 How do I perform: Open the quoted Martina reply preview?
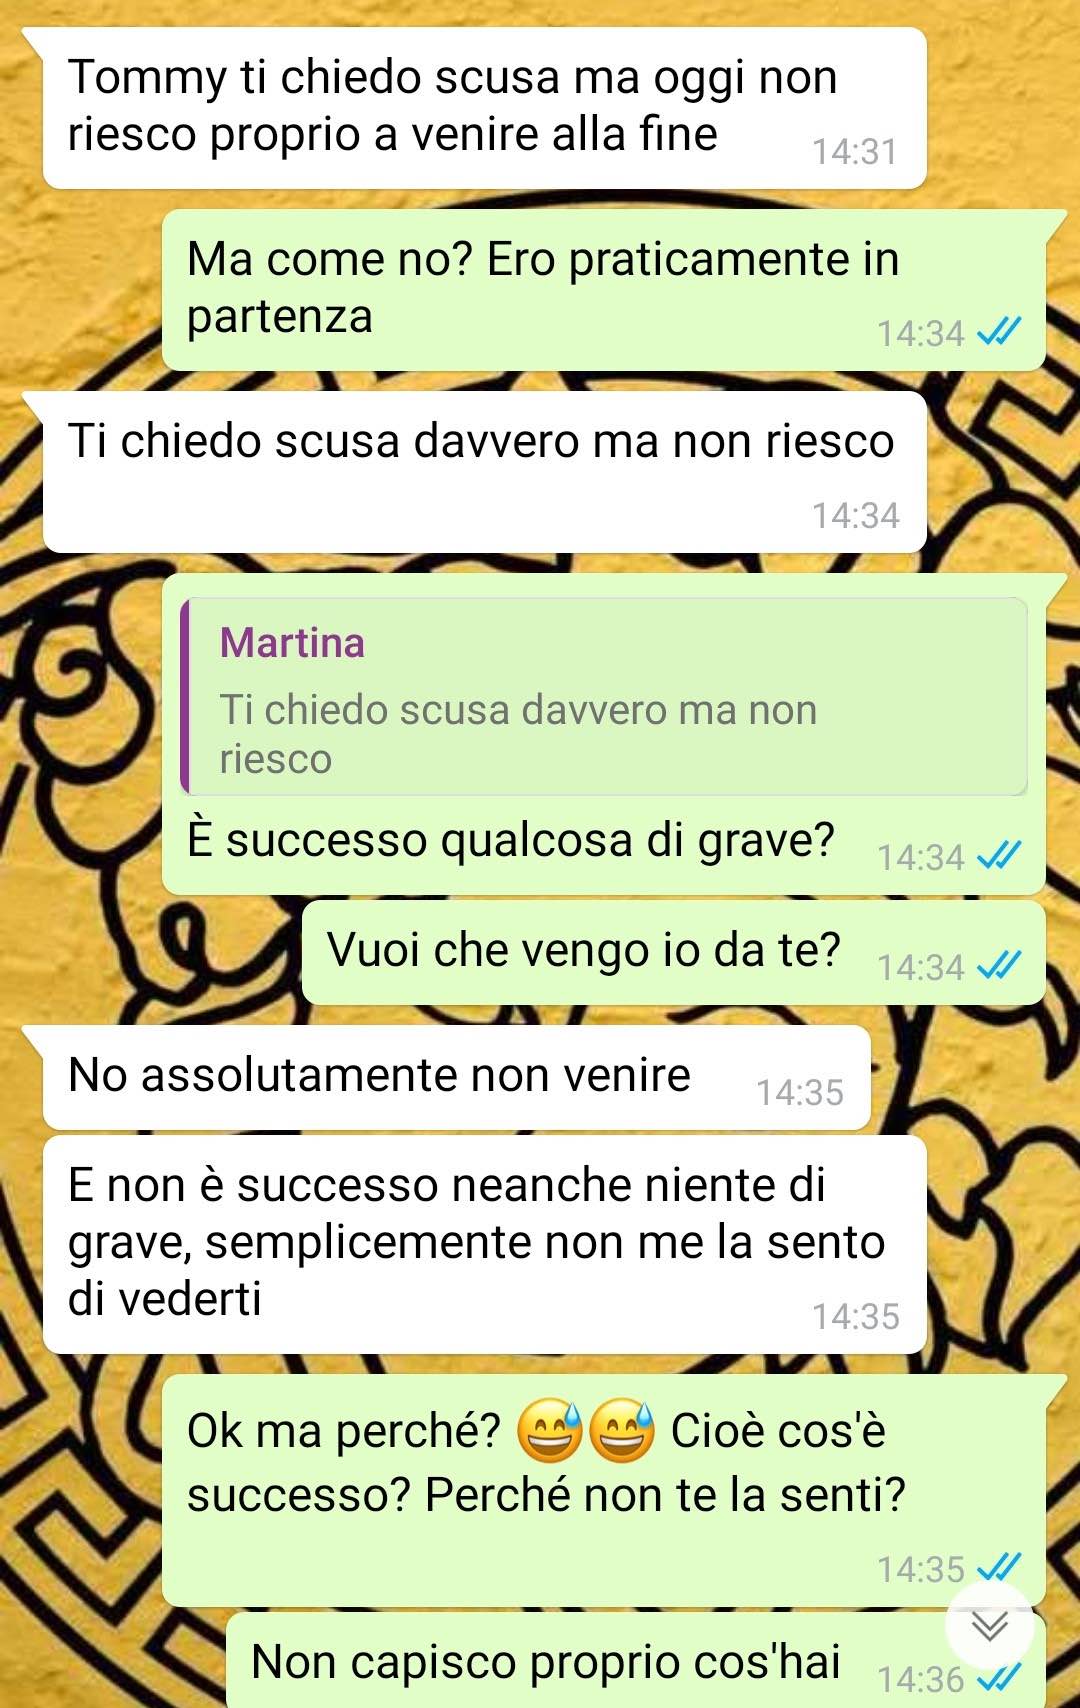(x=604, y=697)
